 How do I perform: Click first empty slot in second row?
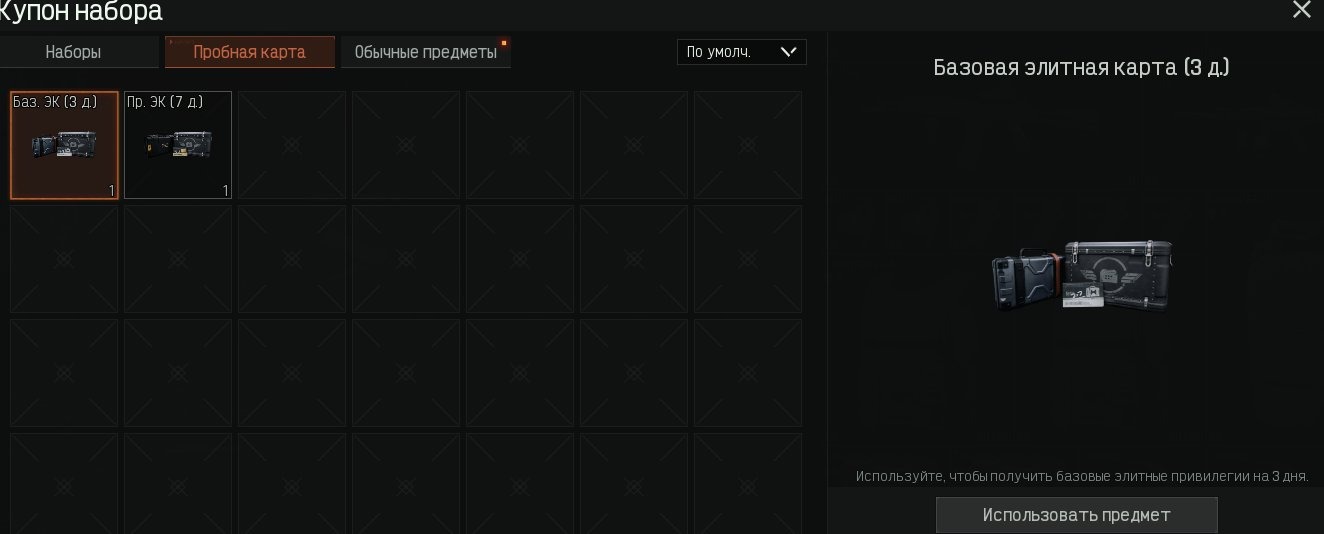[x=64, y=259]
